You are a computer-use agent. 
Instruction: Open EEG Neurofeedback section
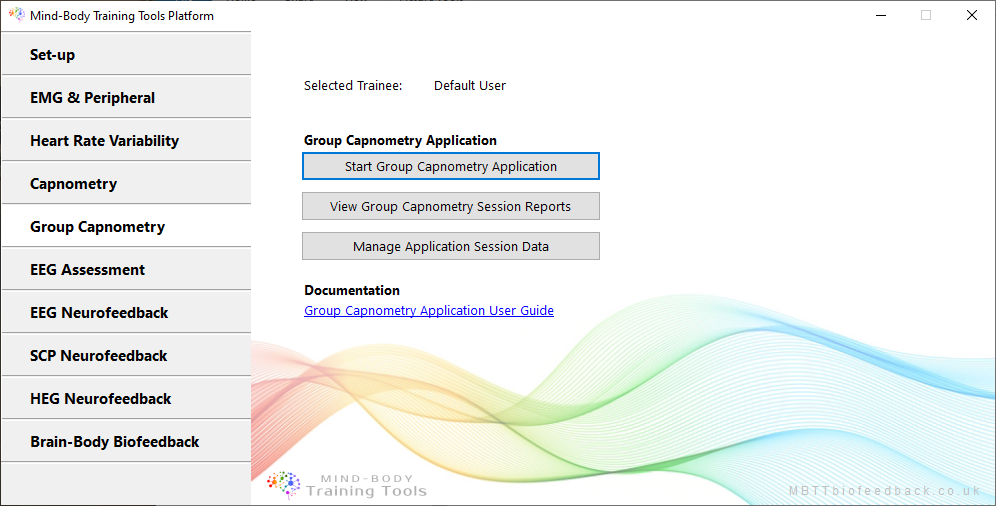tap(126, 312)
